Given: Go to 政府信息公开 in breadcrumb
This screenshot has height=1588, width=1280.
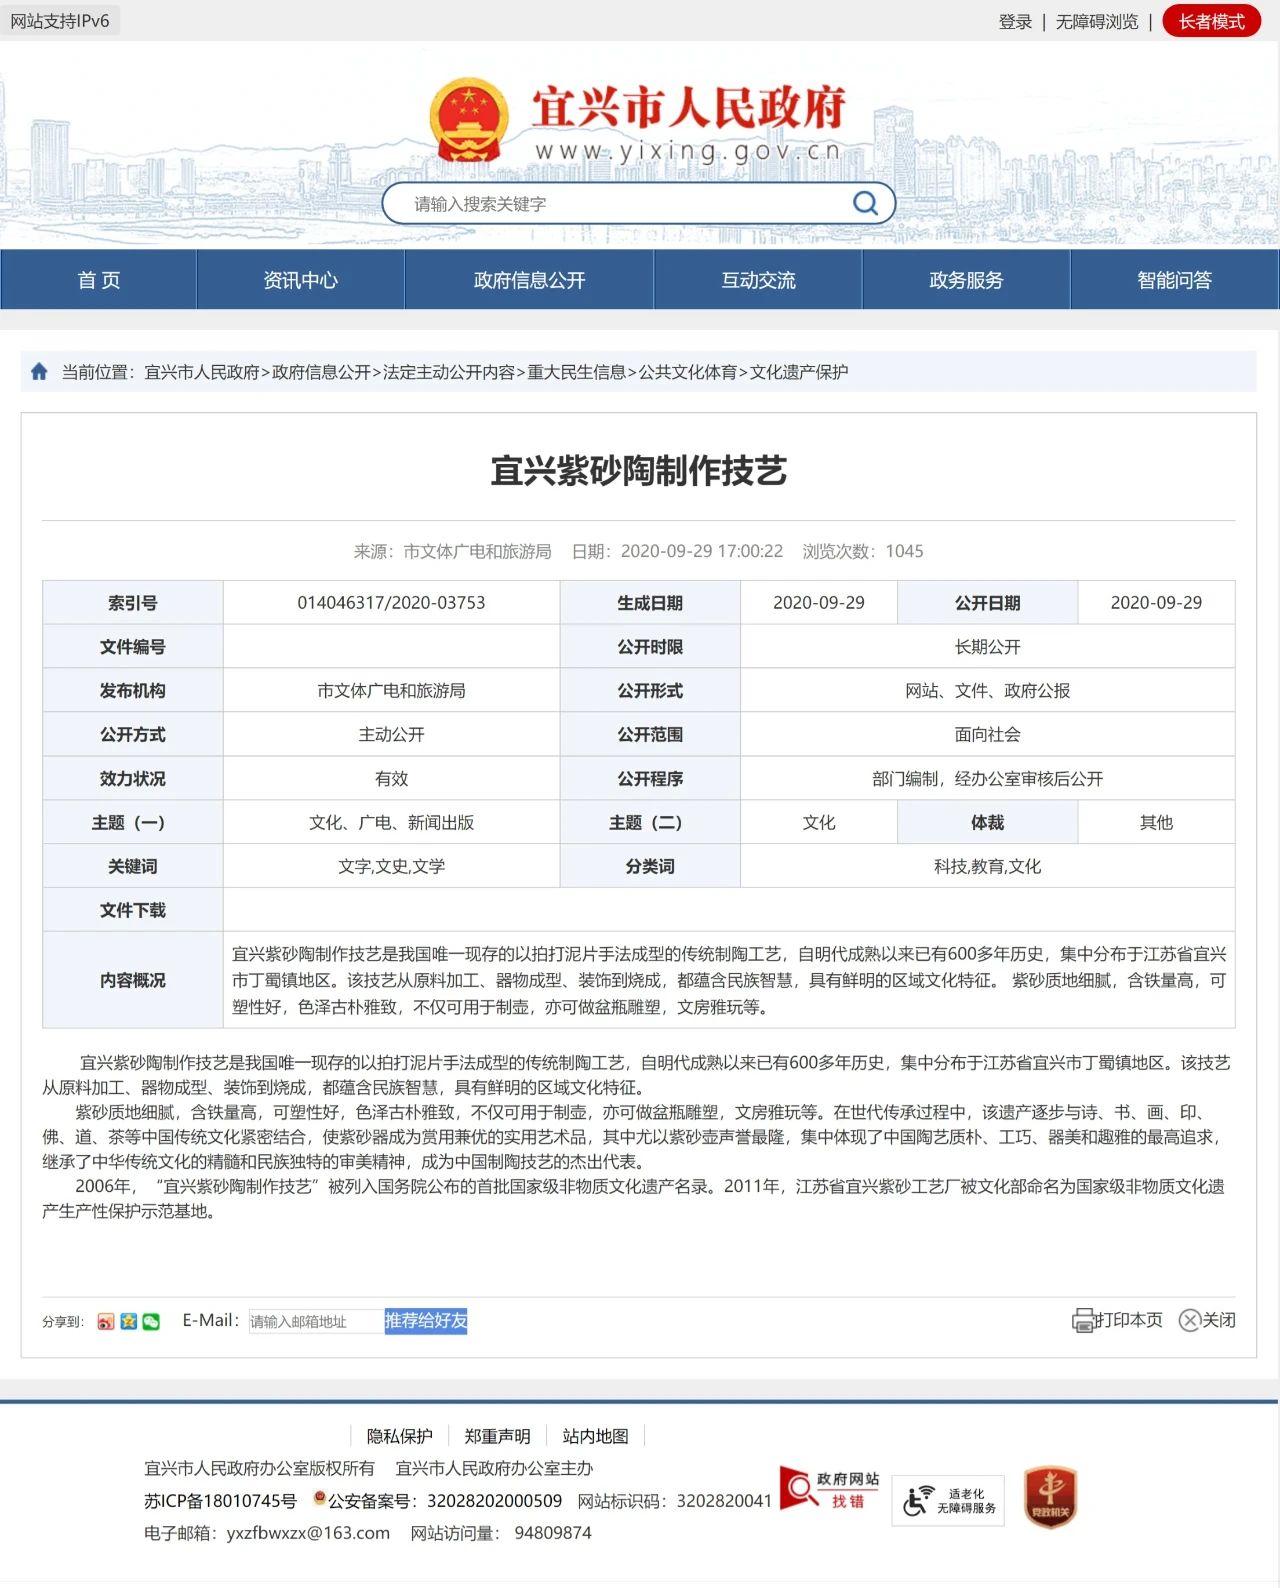Looking at the screenshot, I should pyautogui.click(x=321, y=372).
